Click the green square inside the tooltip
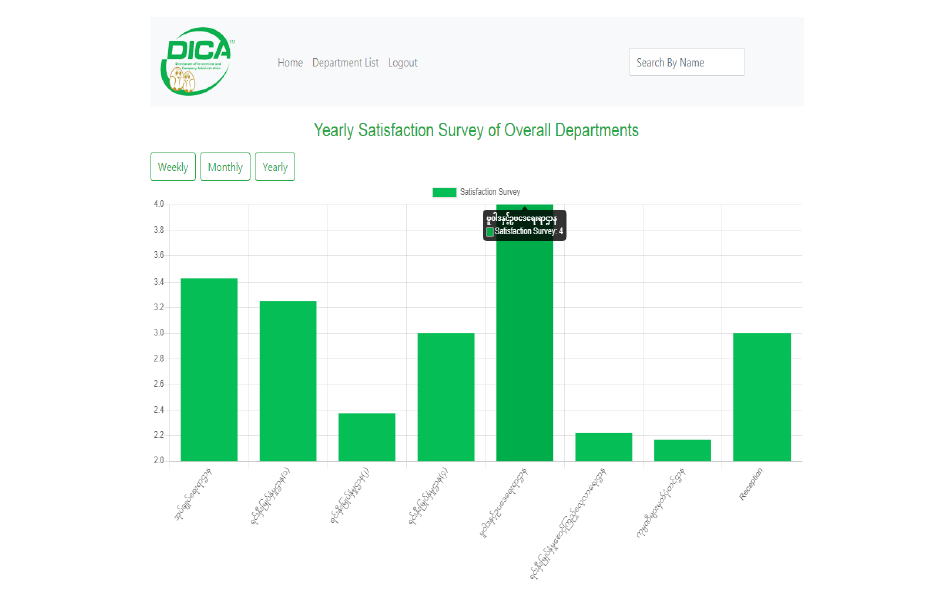 pyautogui.click(x=490, y=231)
